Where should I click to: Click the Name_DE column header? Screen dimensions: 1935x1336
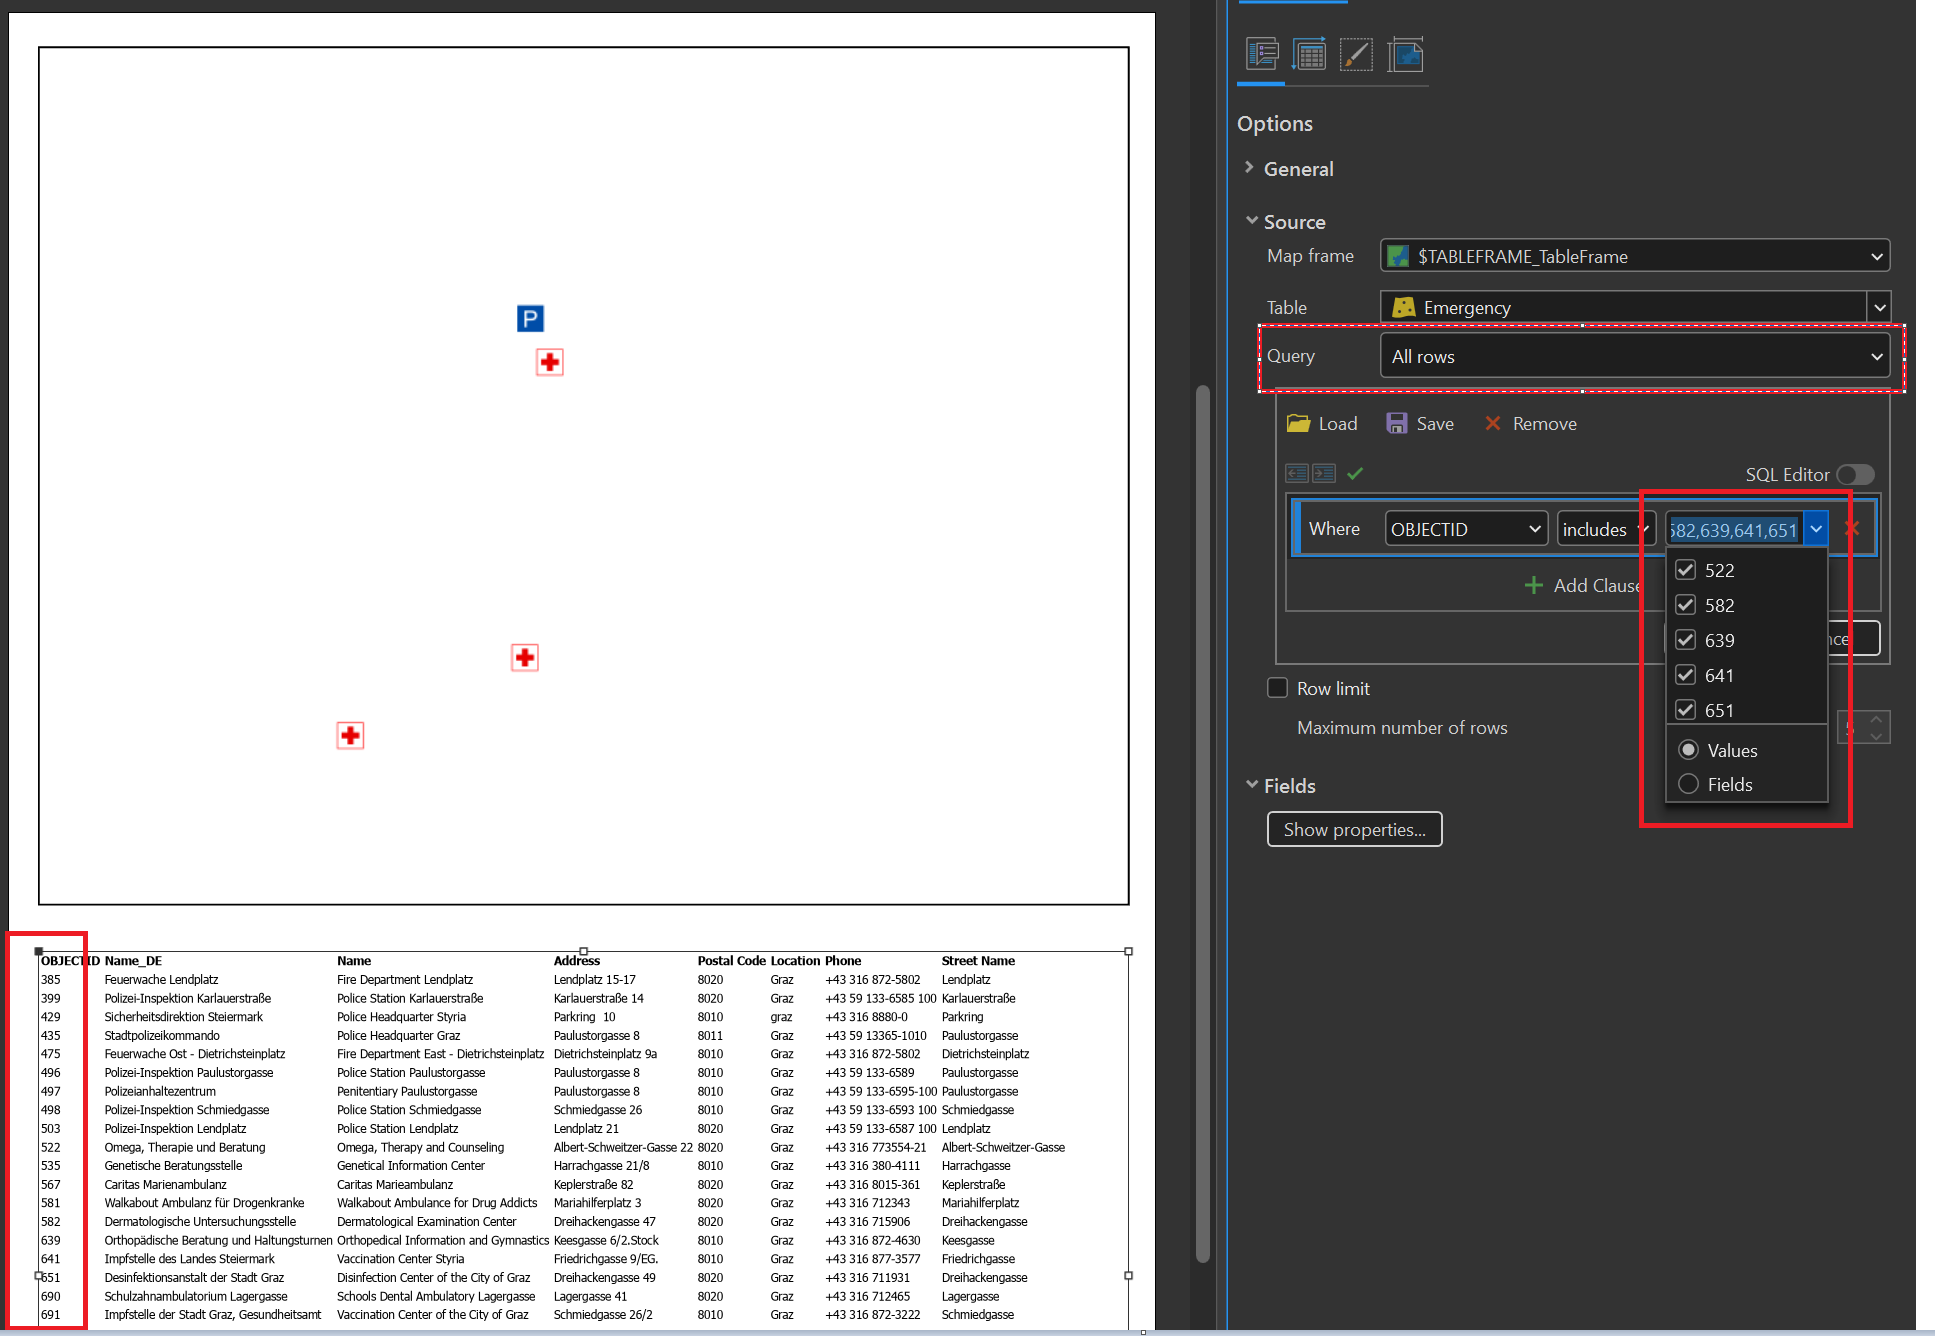(x=133, y=960)
